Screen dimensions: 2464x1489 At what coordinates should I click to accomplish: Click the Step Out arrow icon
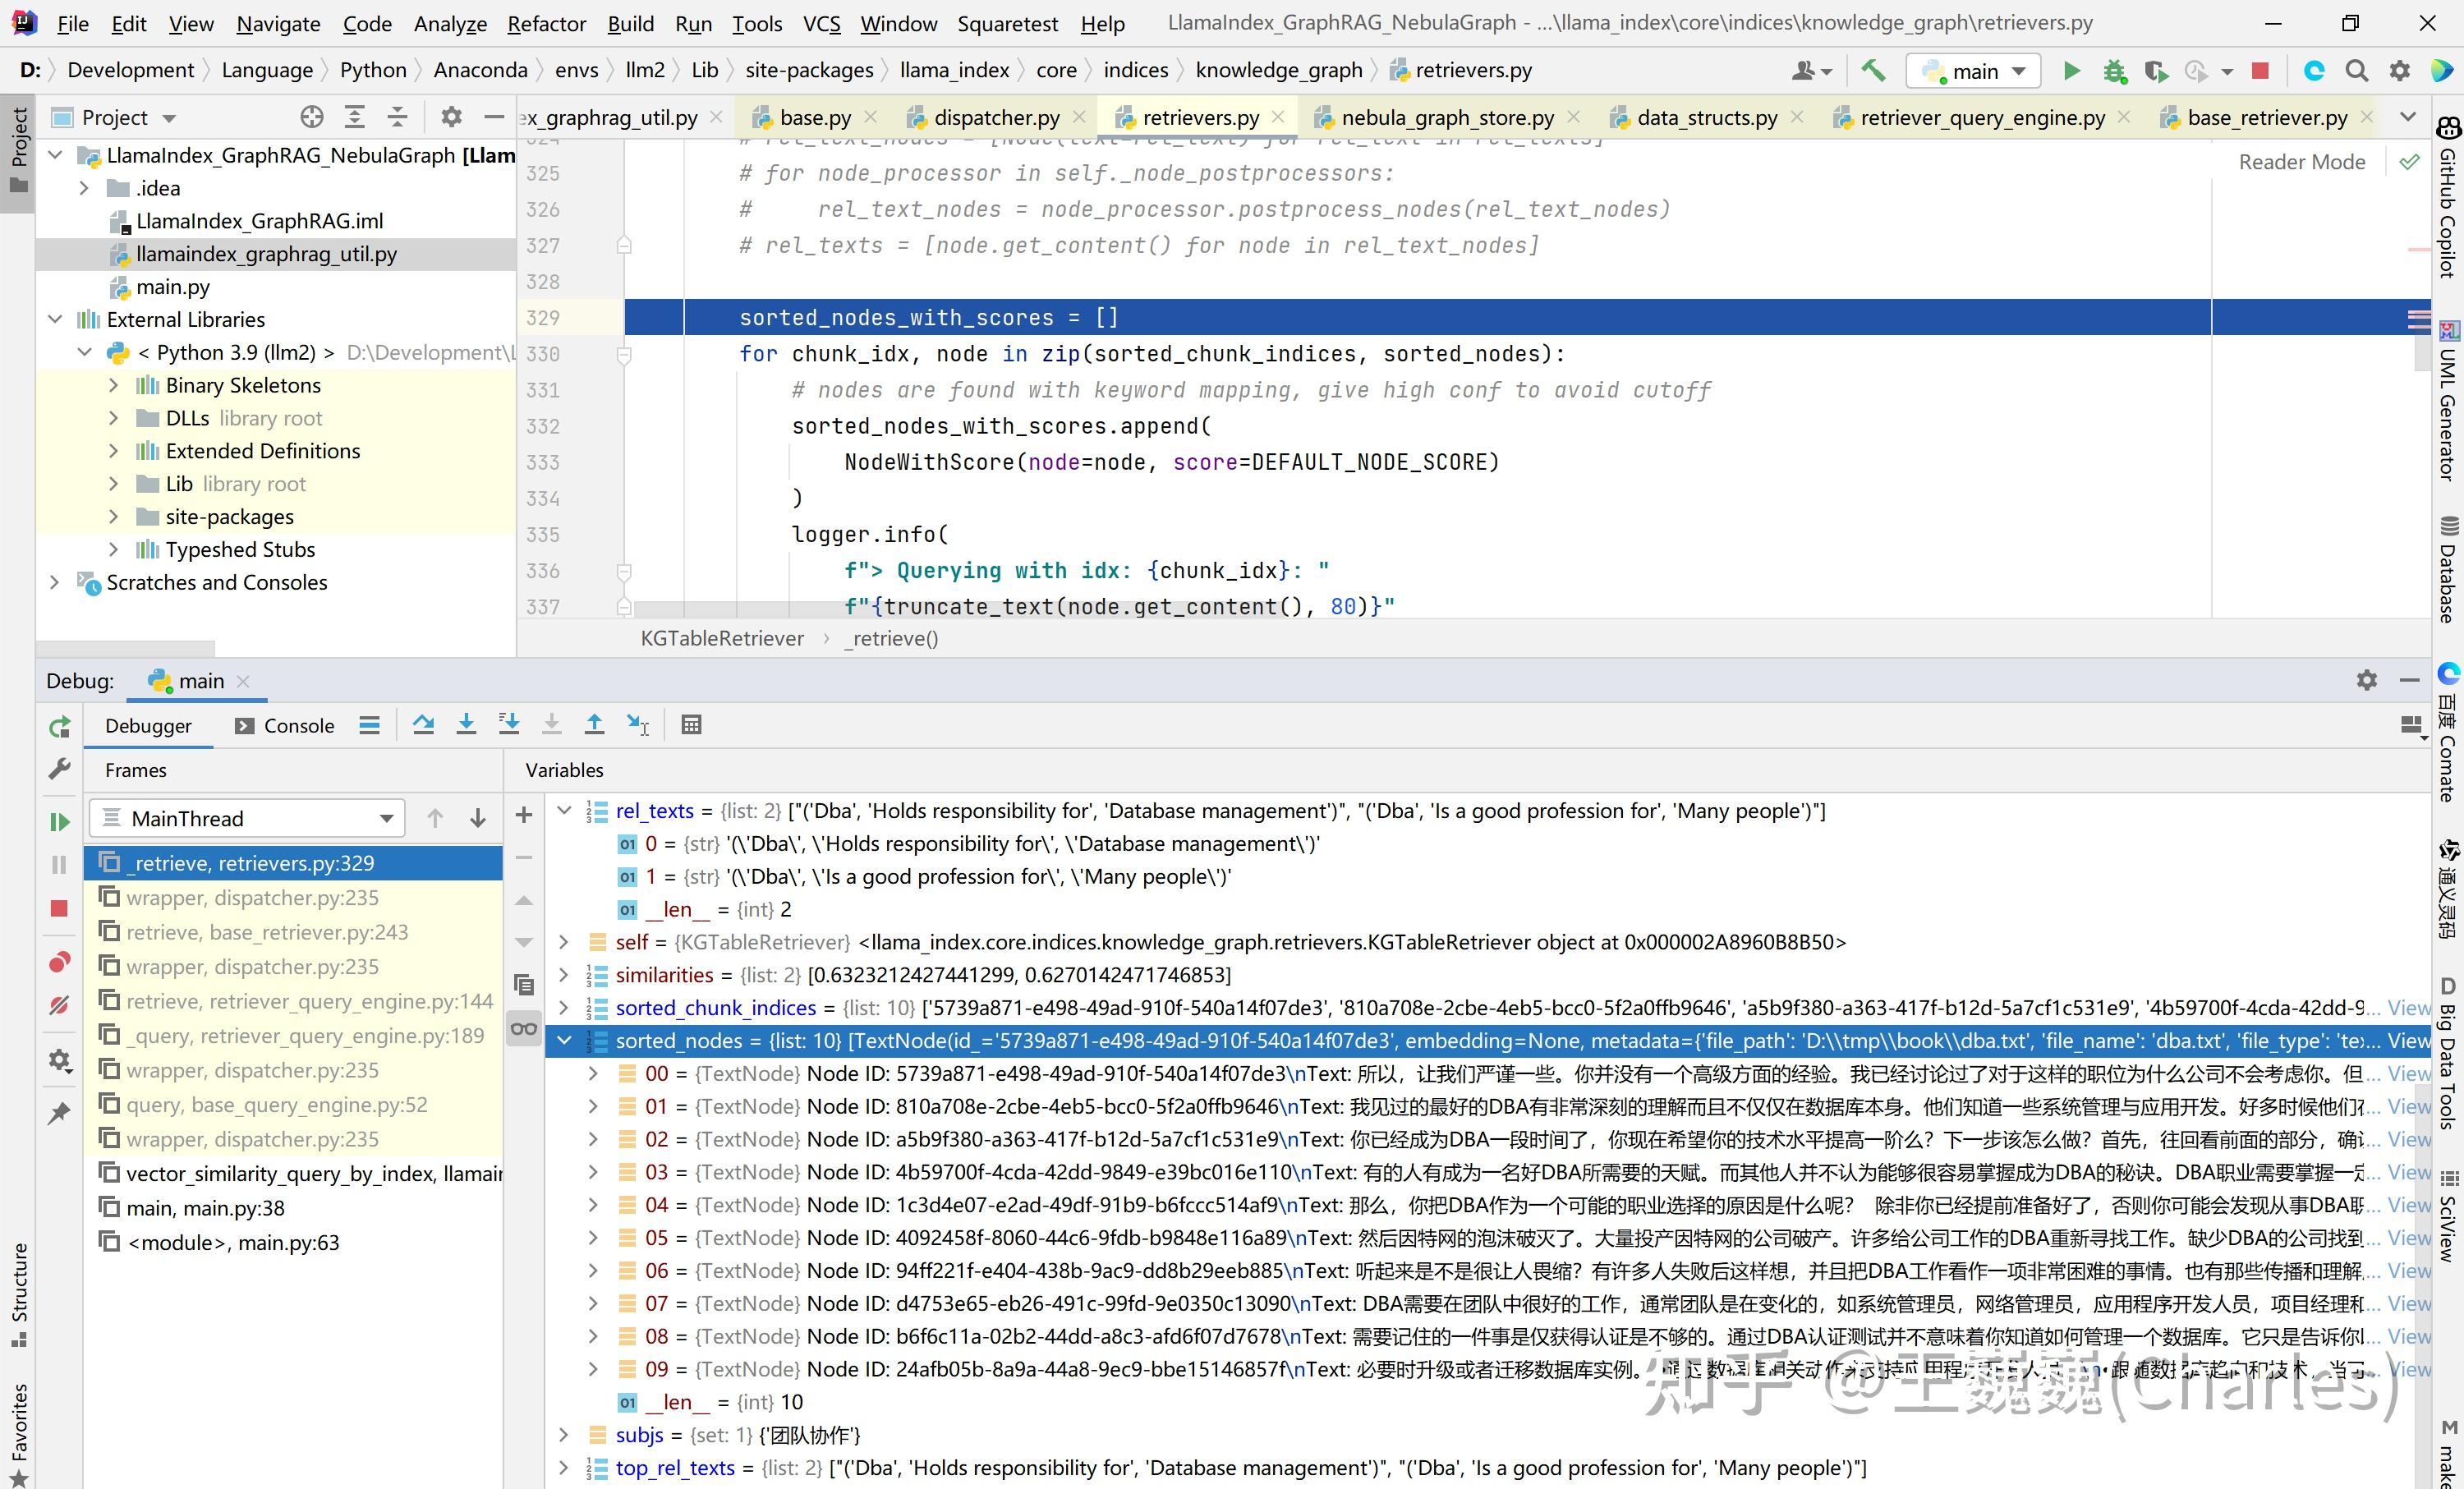[x=594, y=725]
